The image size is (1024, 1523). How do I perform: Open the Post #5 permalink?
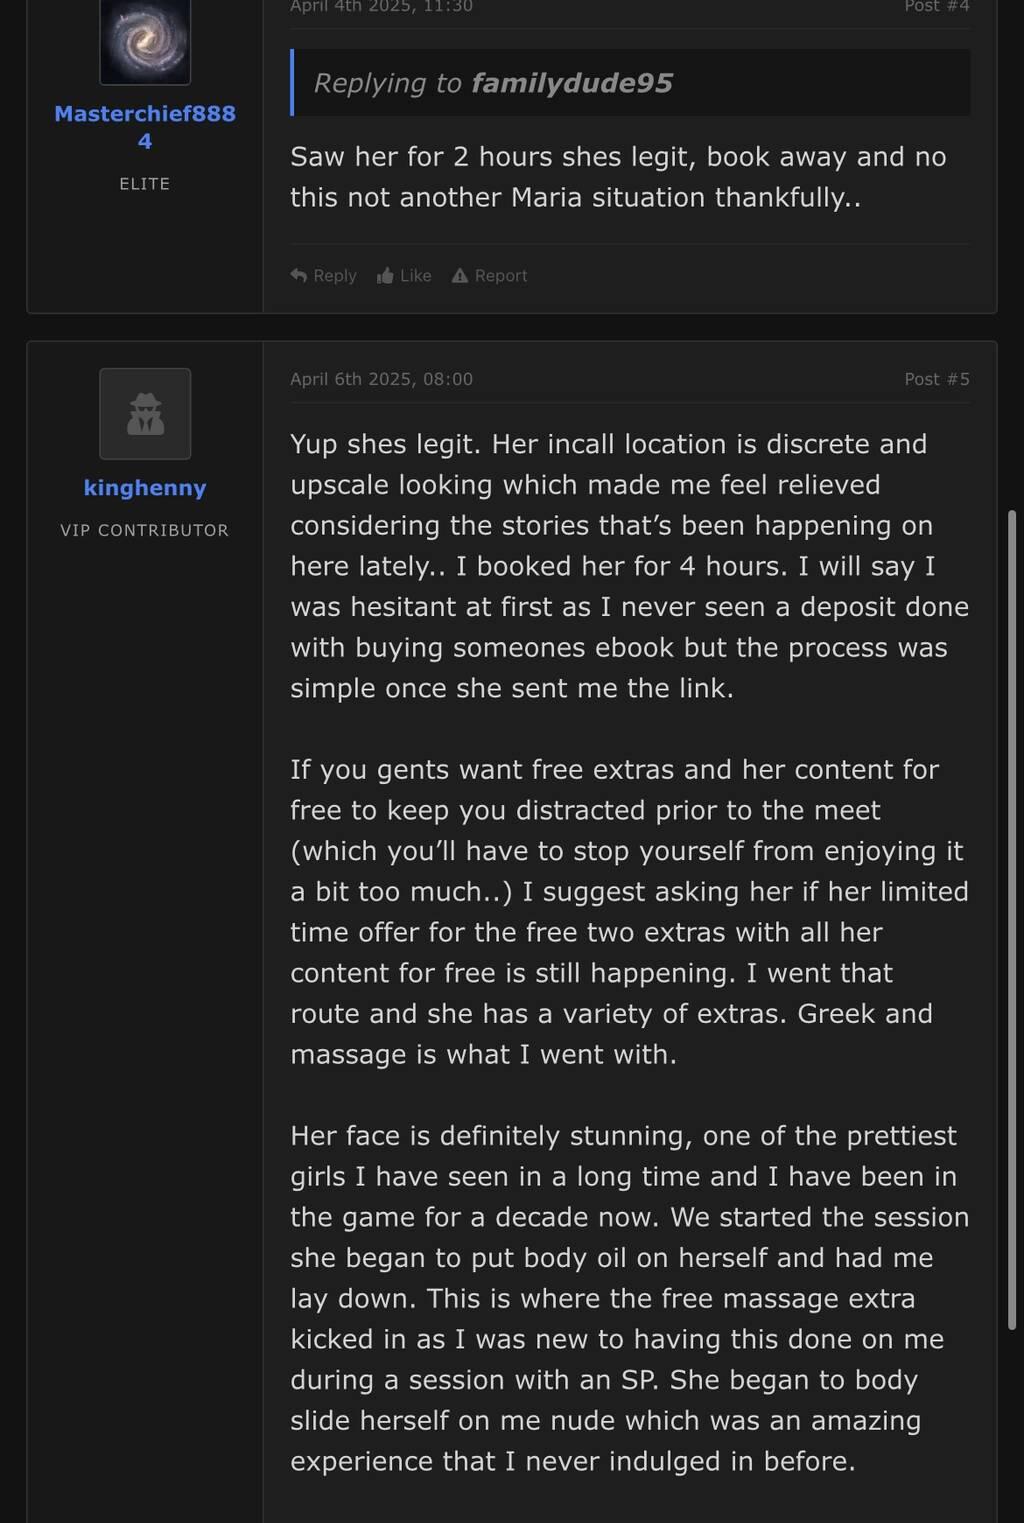936,379
